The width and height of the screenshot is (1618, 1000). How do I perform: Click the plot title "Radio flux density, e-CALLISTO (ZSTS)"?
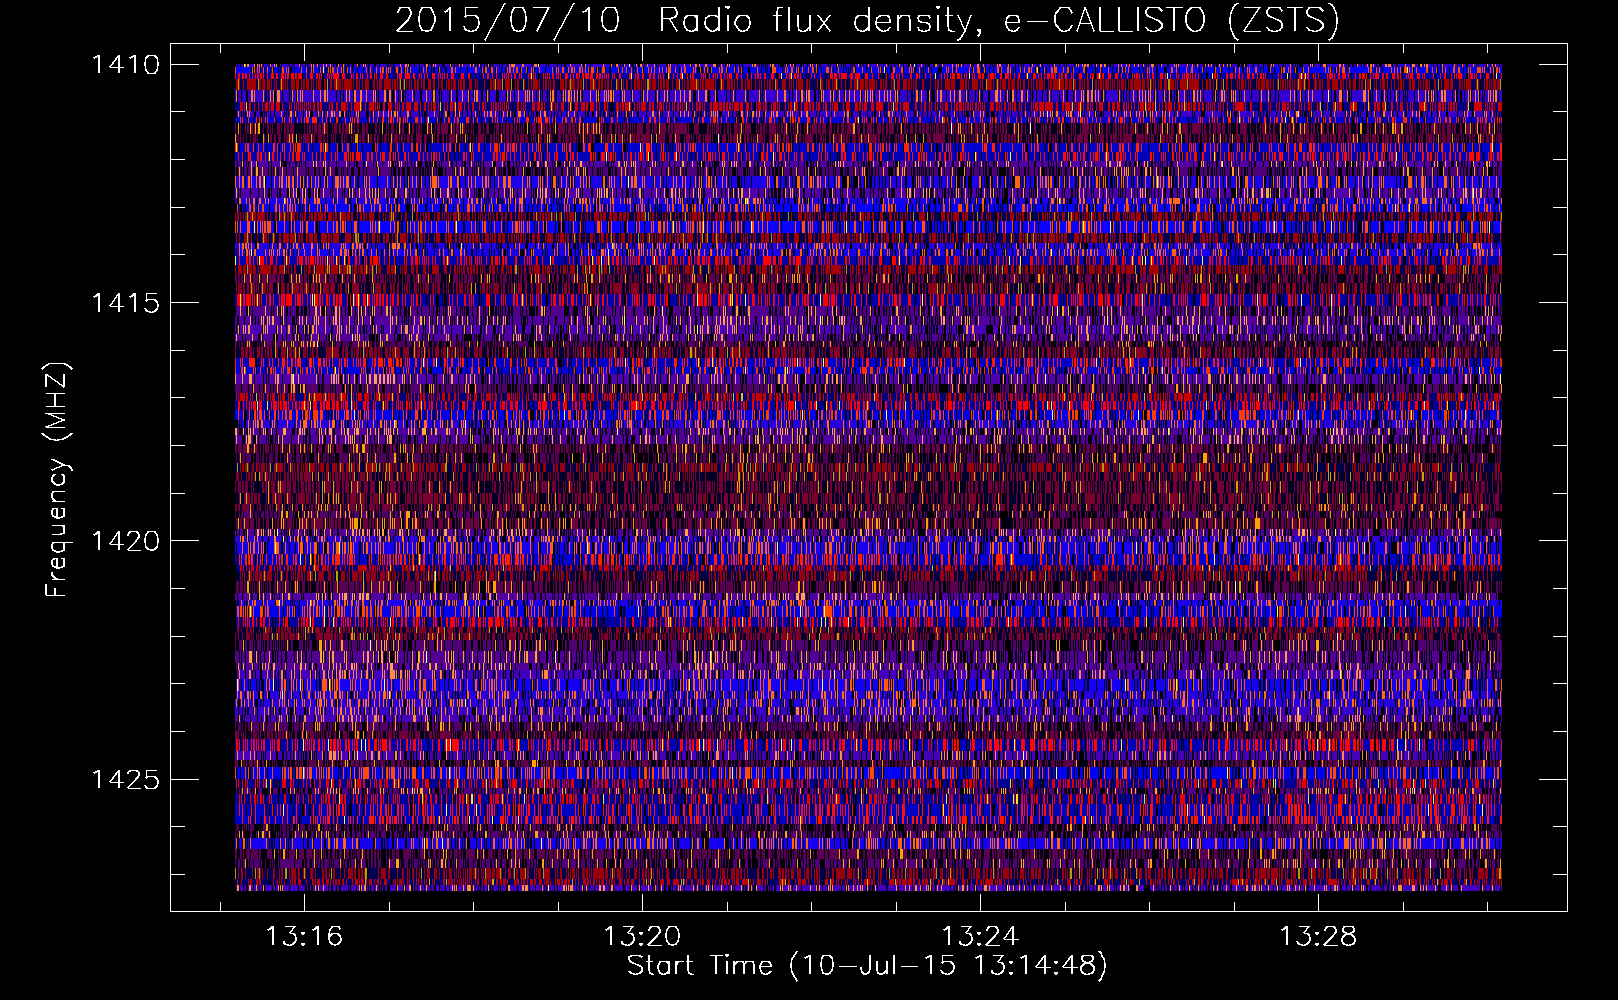tap(998, 20)
